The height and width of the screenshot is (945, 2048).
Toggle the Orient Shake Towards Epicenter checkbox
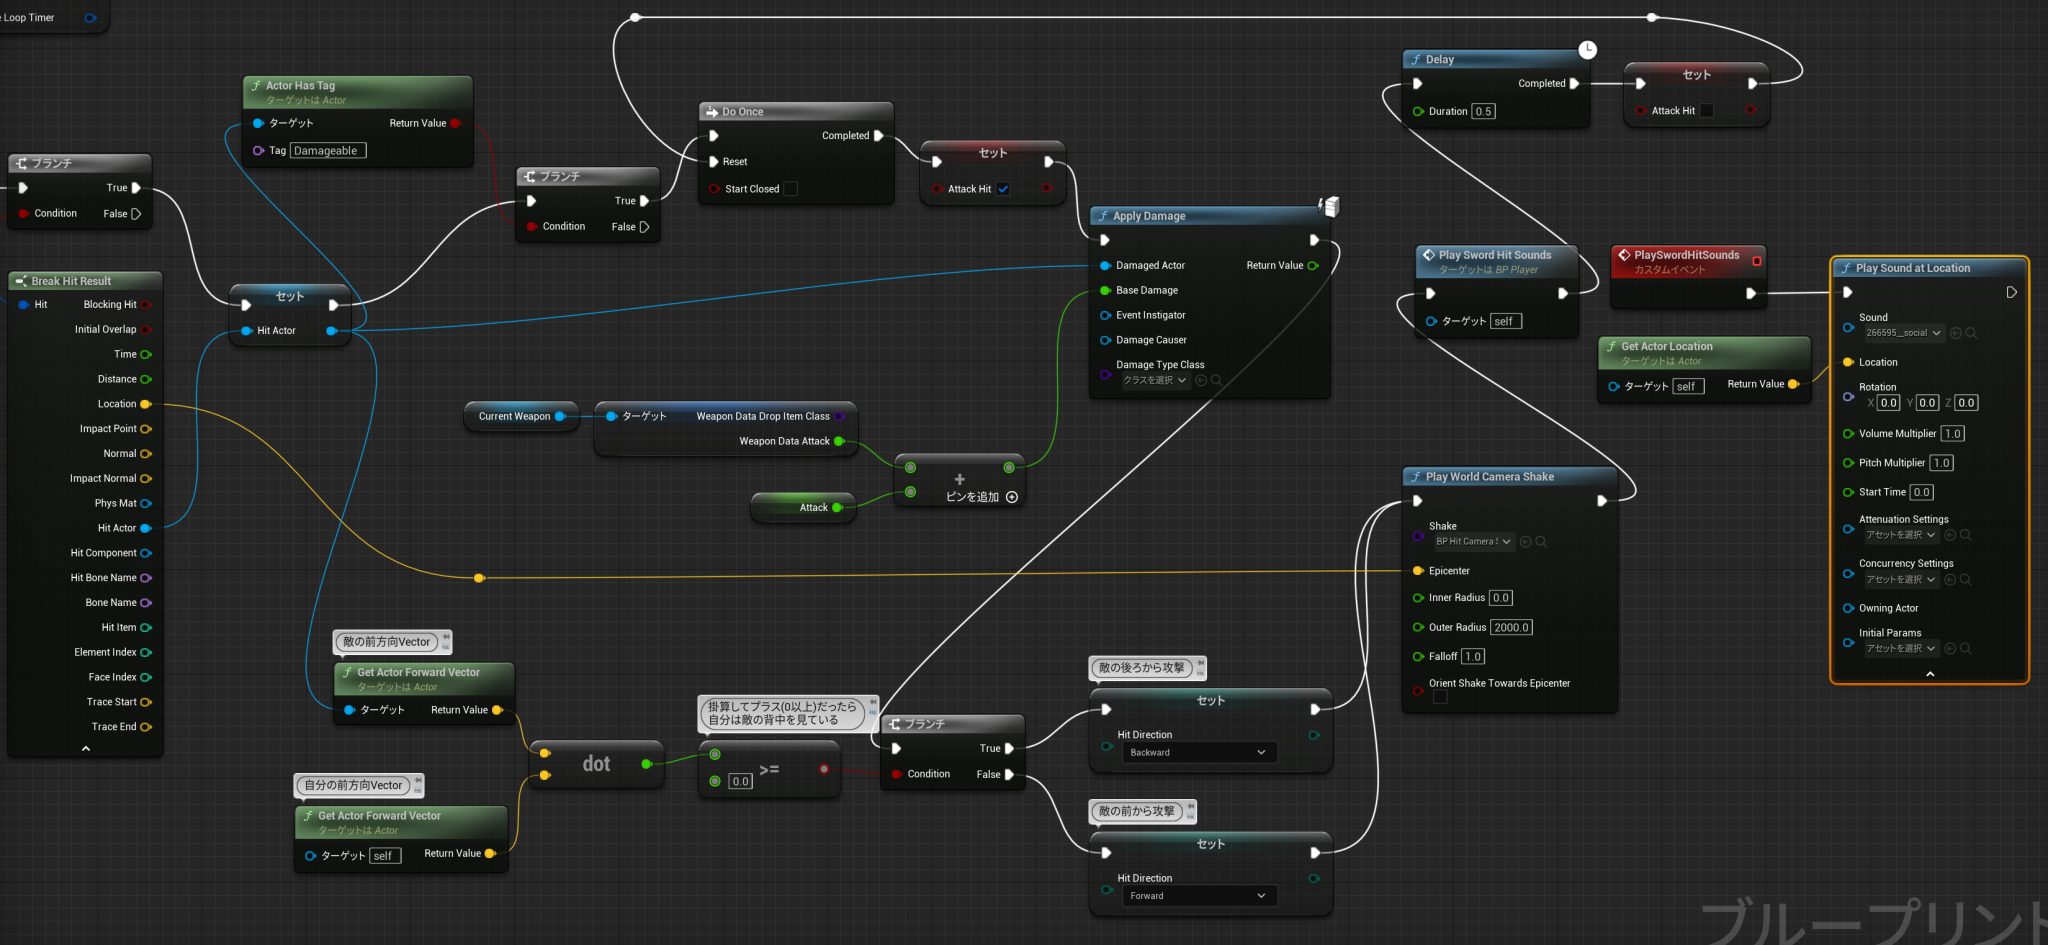coord(1440,698)
